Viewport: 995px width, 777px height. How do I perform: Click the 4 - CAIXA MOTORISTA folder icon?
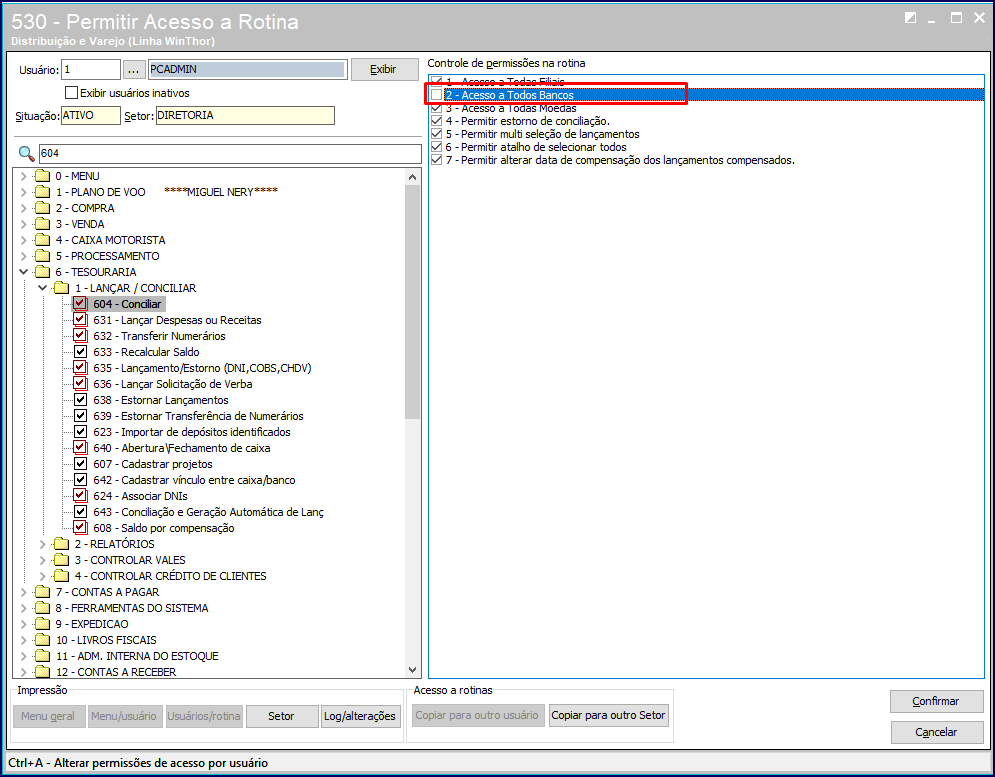point(43,239)
